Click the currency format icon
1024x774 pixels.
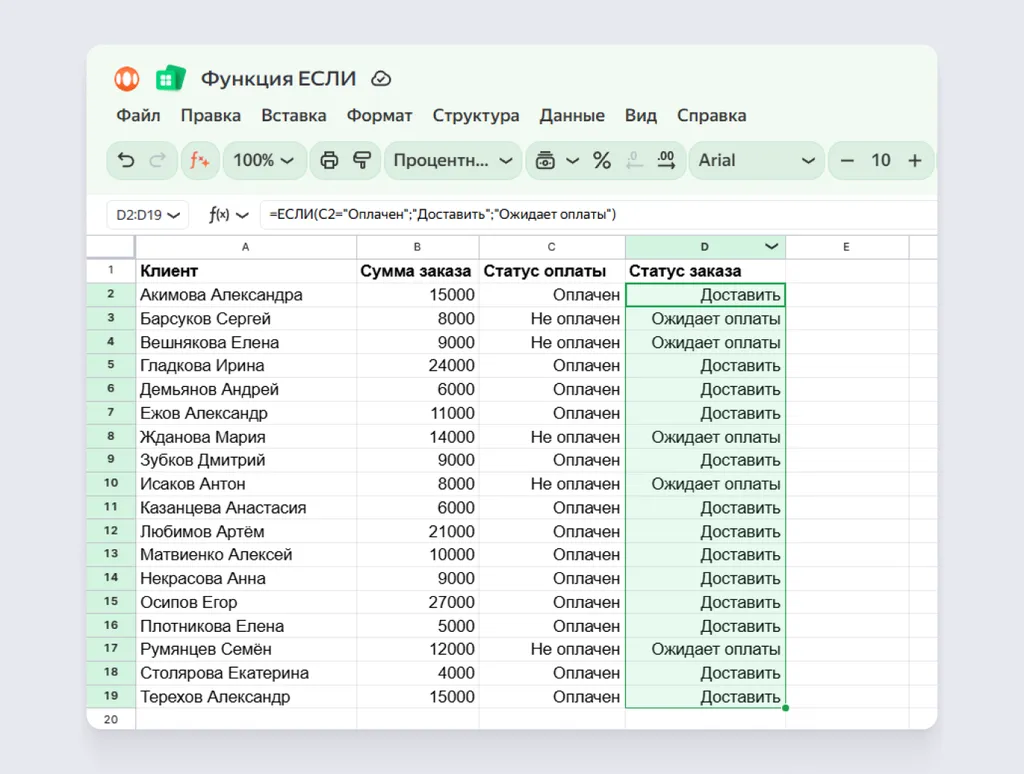click(545, 160)
